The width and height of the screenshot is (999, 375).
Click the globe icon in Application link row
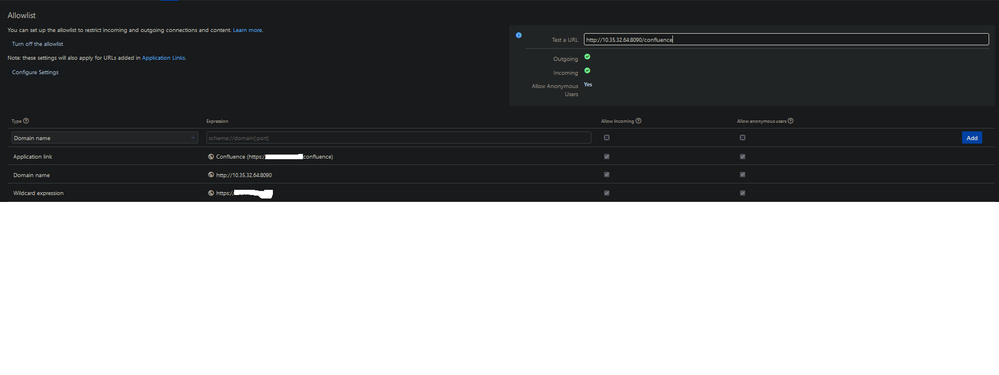[211, 157]
